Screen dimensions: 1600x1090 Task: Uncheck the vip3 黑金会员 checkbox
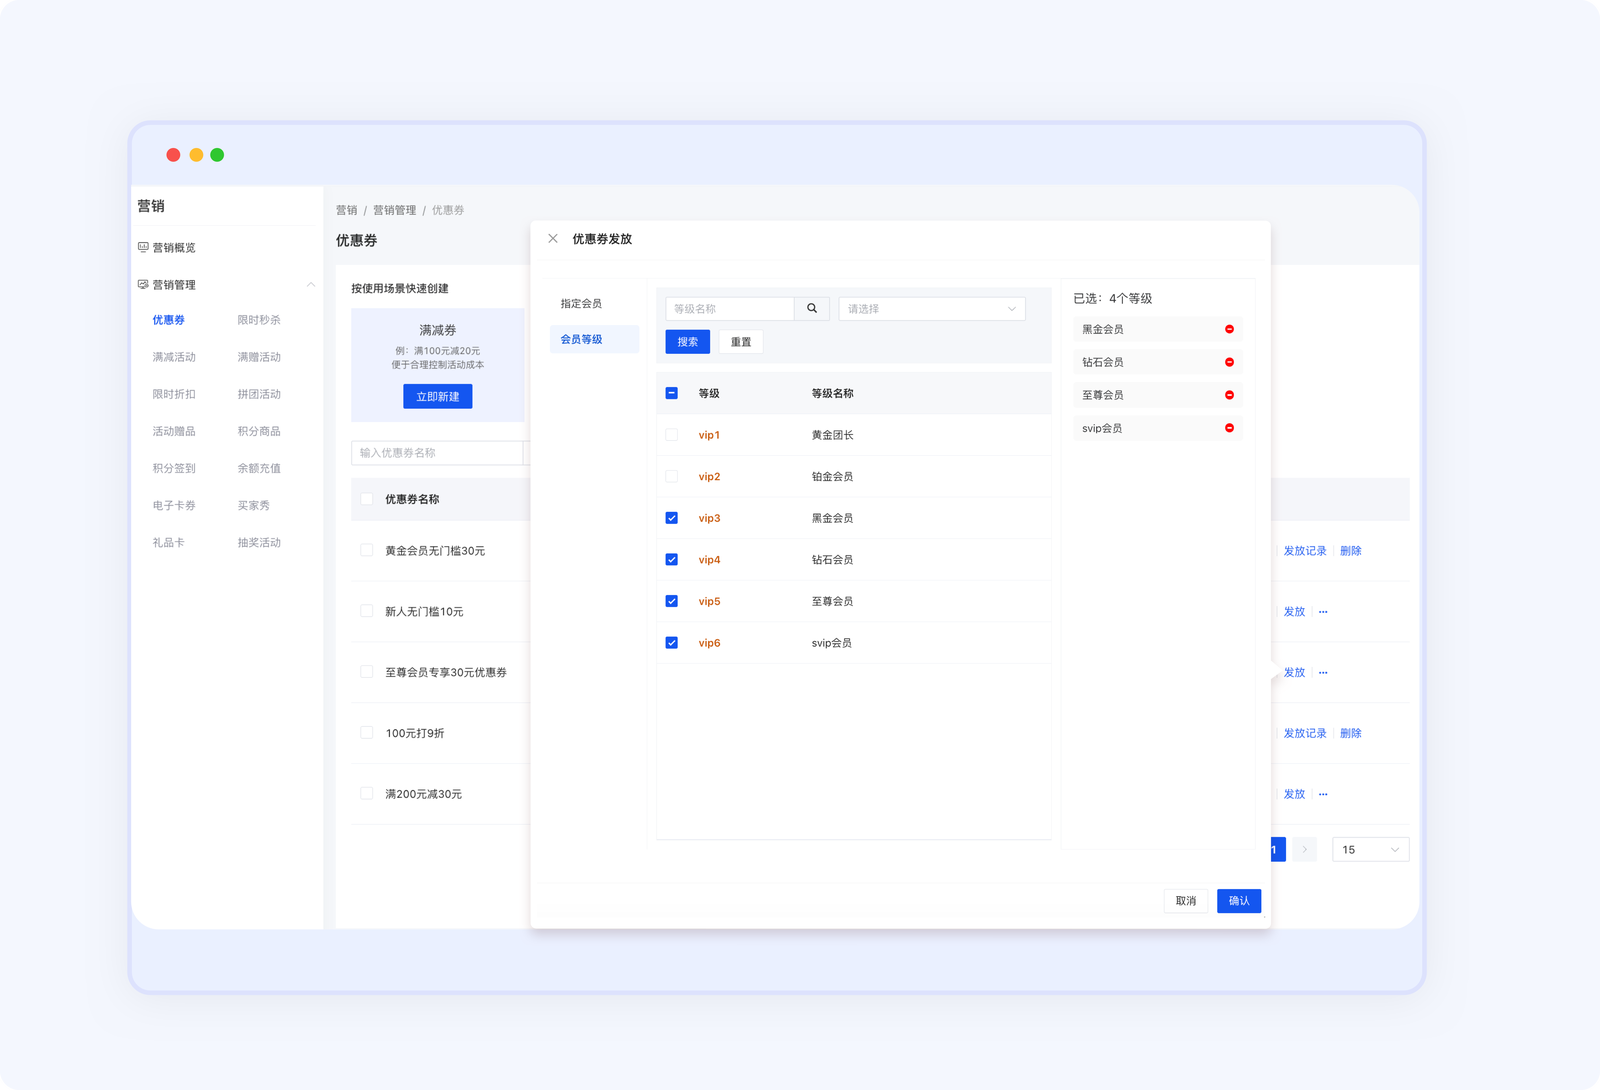pyautogui.click(x=672, y=518)
